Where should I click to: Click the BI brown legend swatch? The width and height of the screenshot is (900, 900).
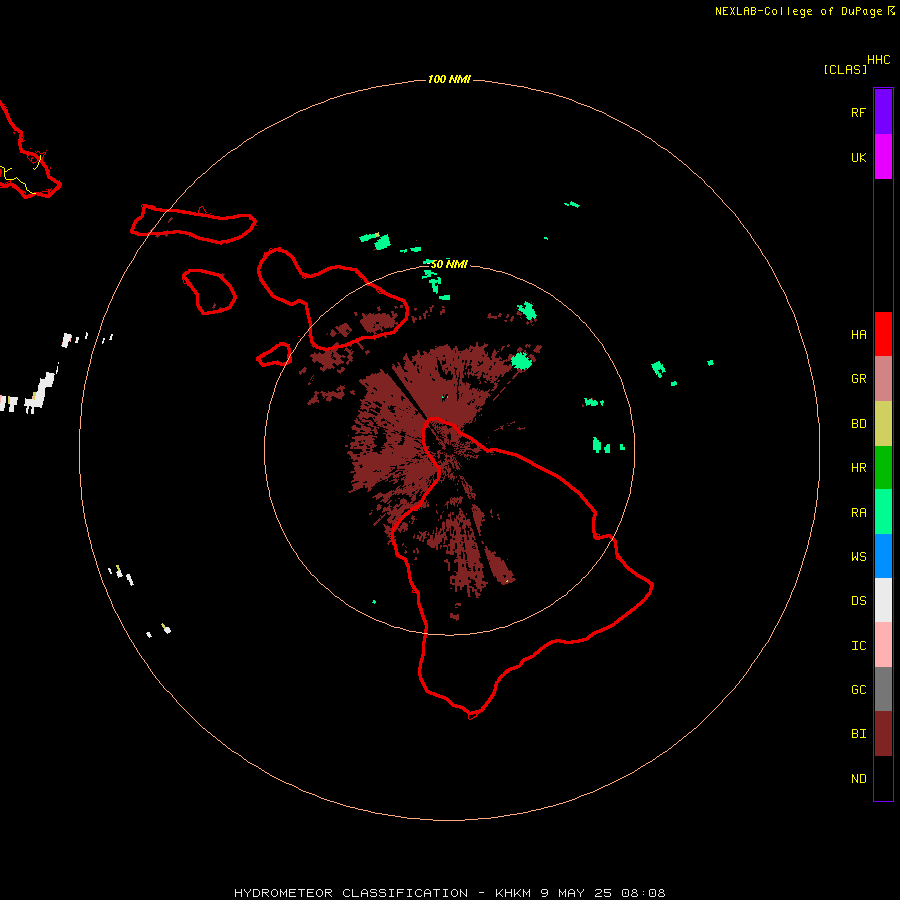point(883,734)
